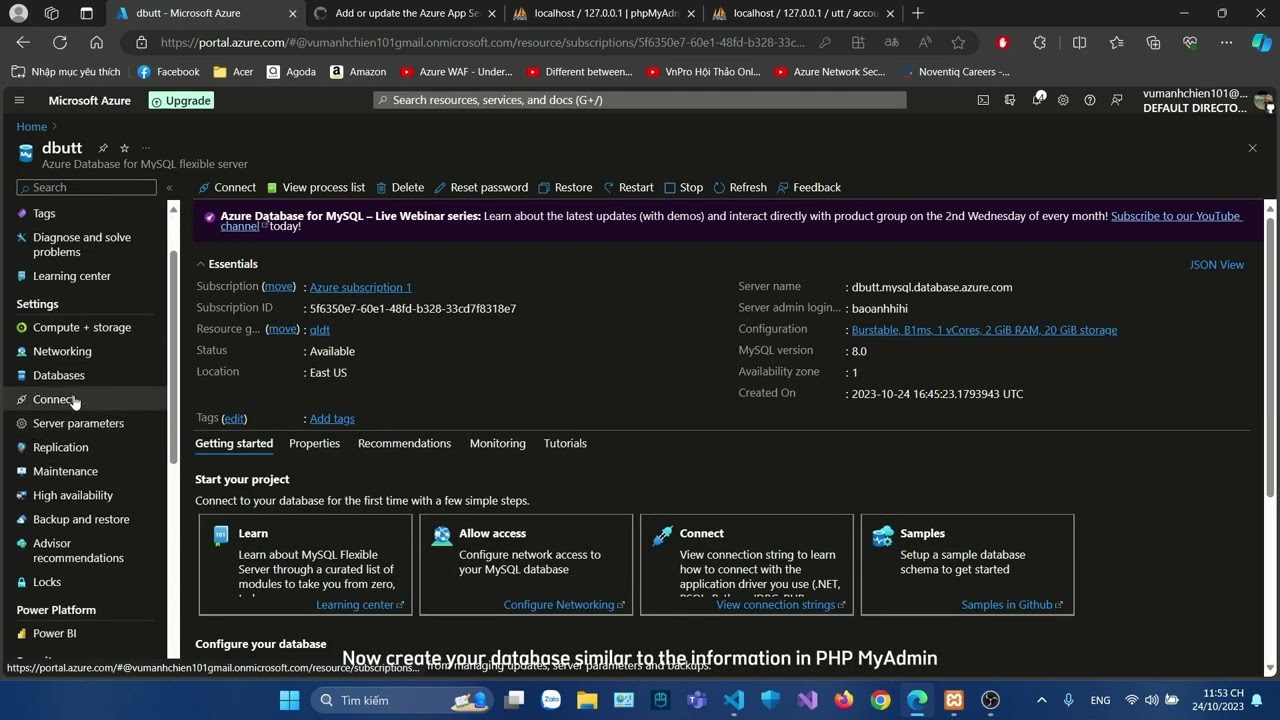Open Samples in Github link
Screen dimensions: 1280x720
1012,605
